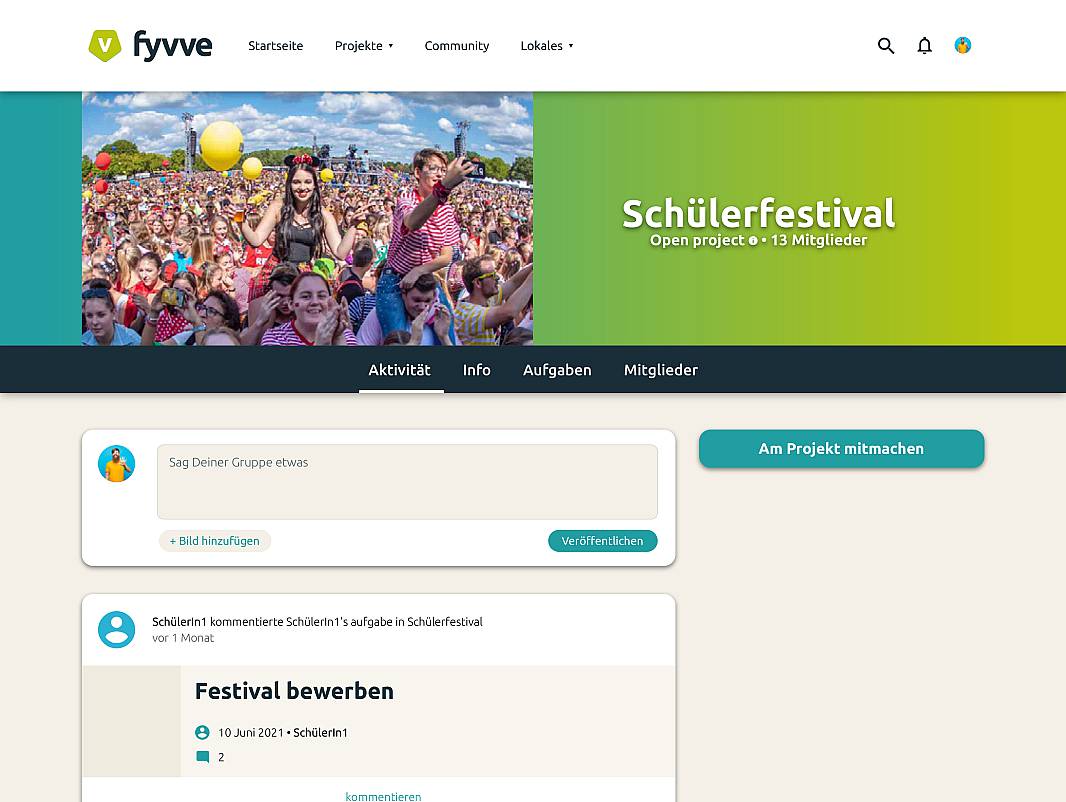The image size is (1066, 802).
Task: Click Am Projekt mitmachen button
Action: tap(841, 449)
